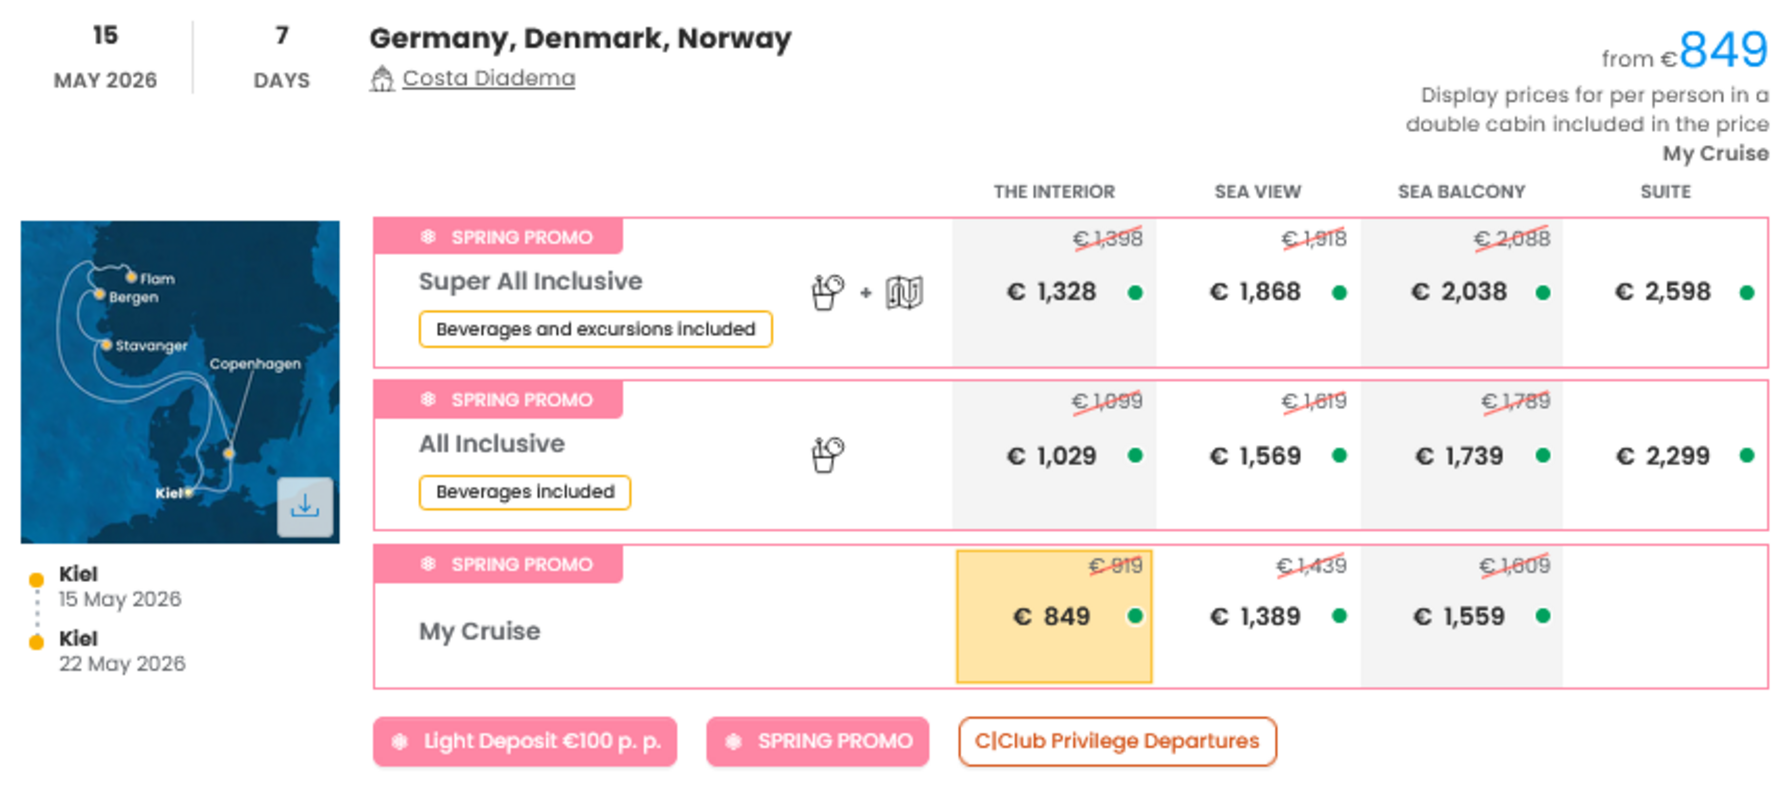Select My Cruise interior fare € 849
The width and height of the screenshot is (1788, 800).
(1053, 617)
